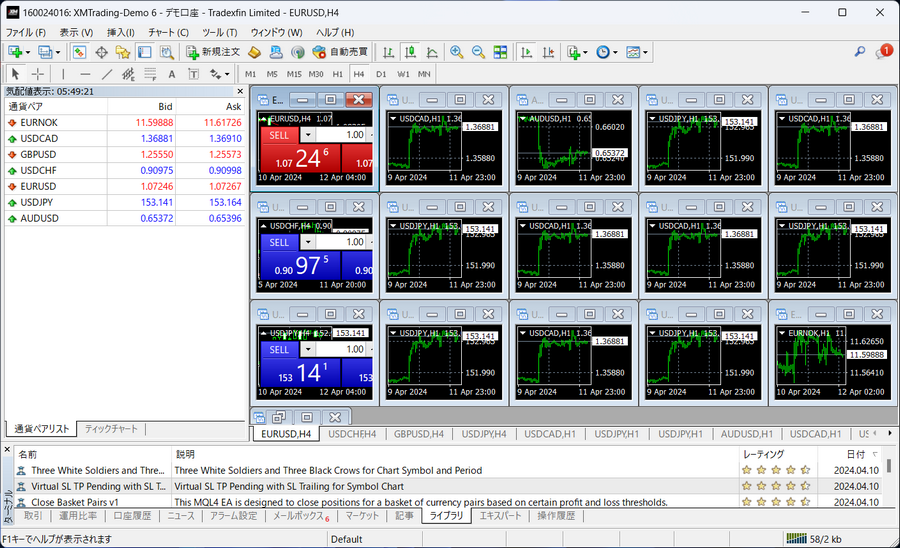Select the crosshair tool
The height and width of the screenshot is (548, 900).
37,74
